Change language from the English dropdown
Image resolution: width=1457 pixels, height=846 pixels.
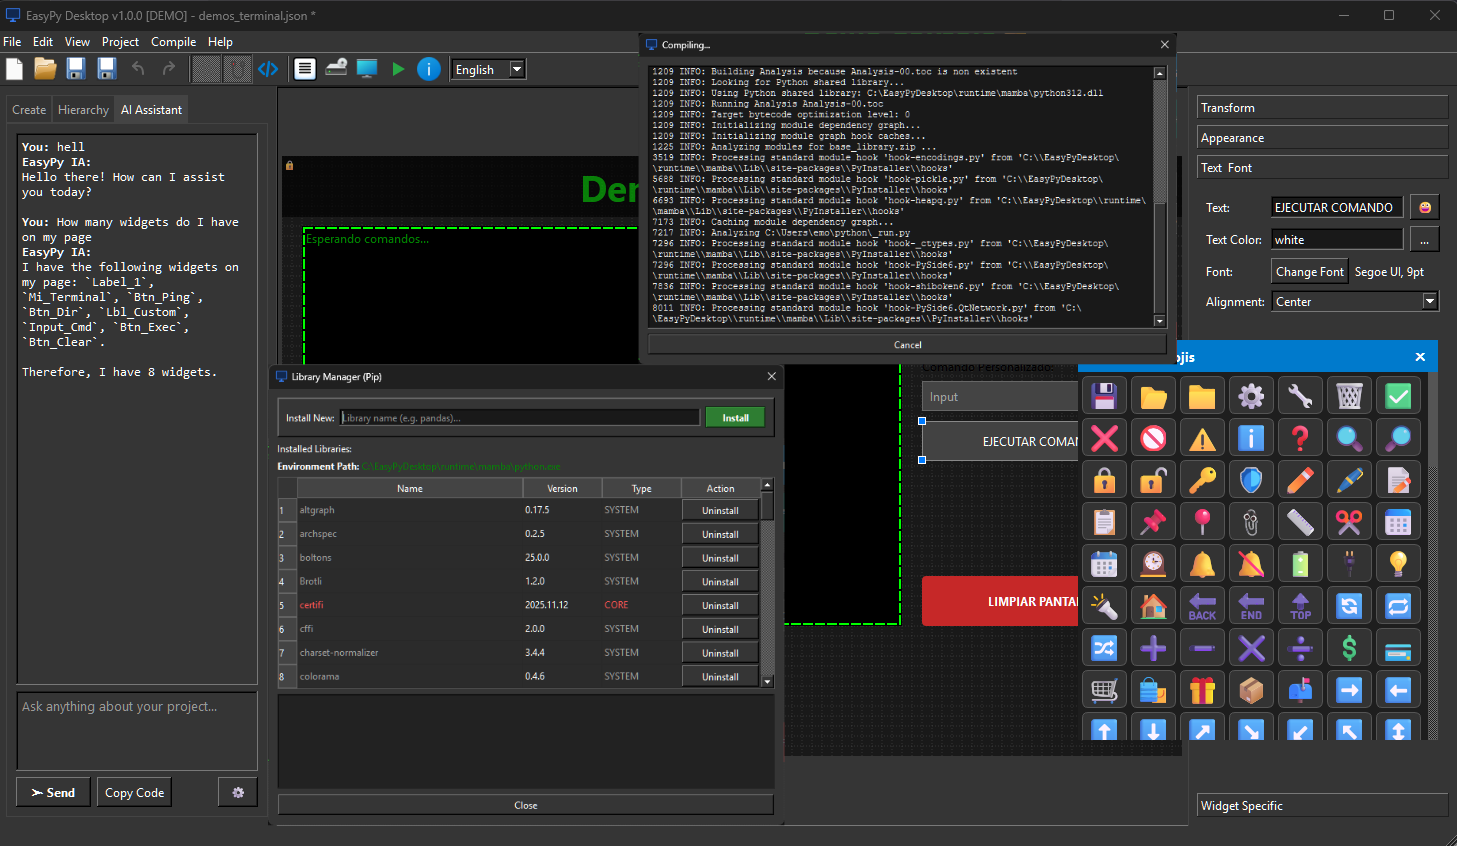488,69
